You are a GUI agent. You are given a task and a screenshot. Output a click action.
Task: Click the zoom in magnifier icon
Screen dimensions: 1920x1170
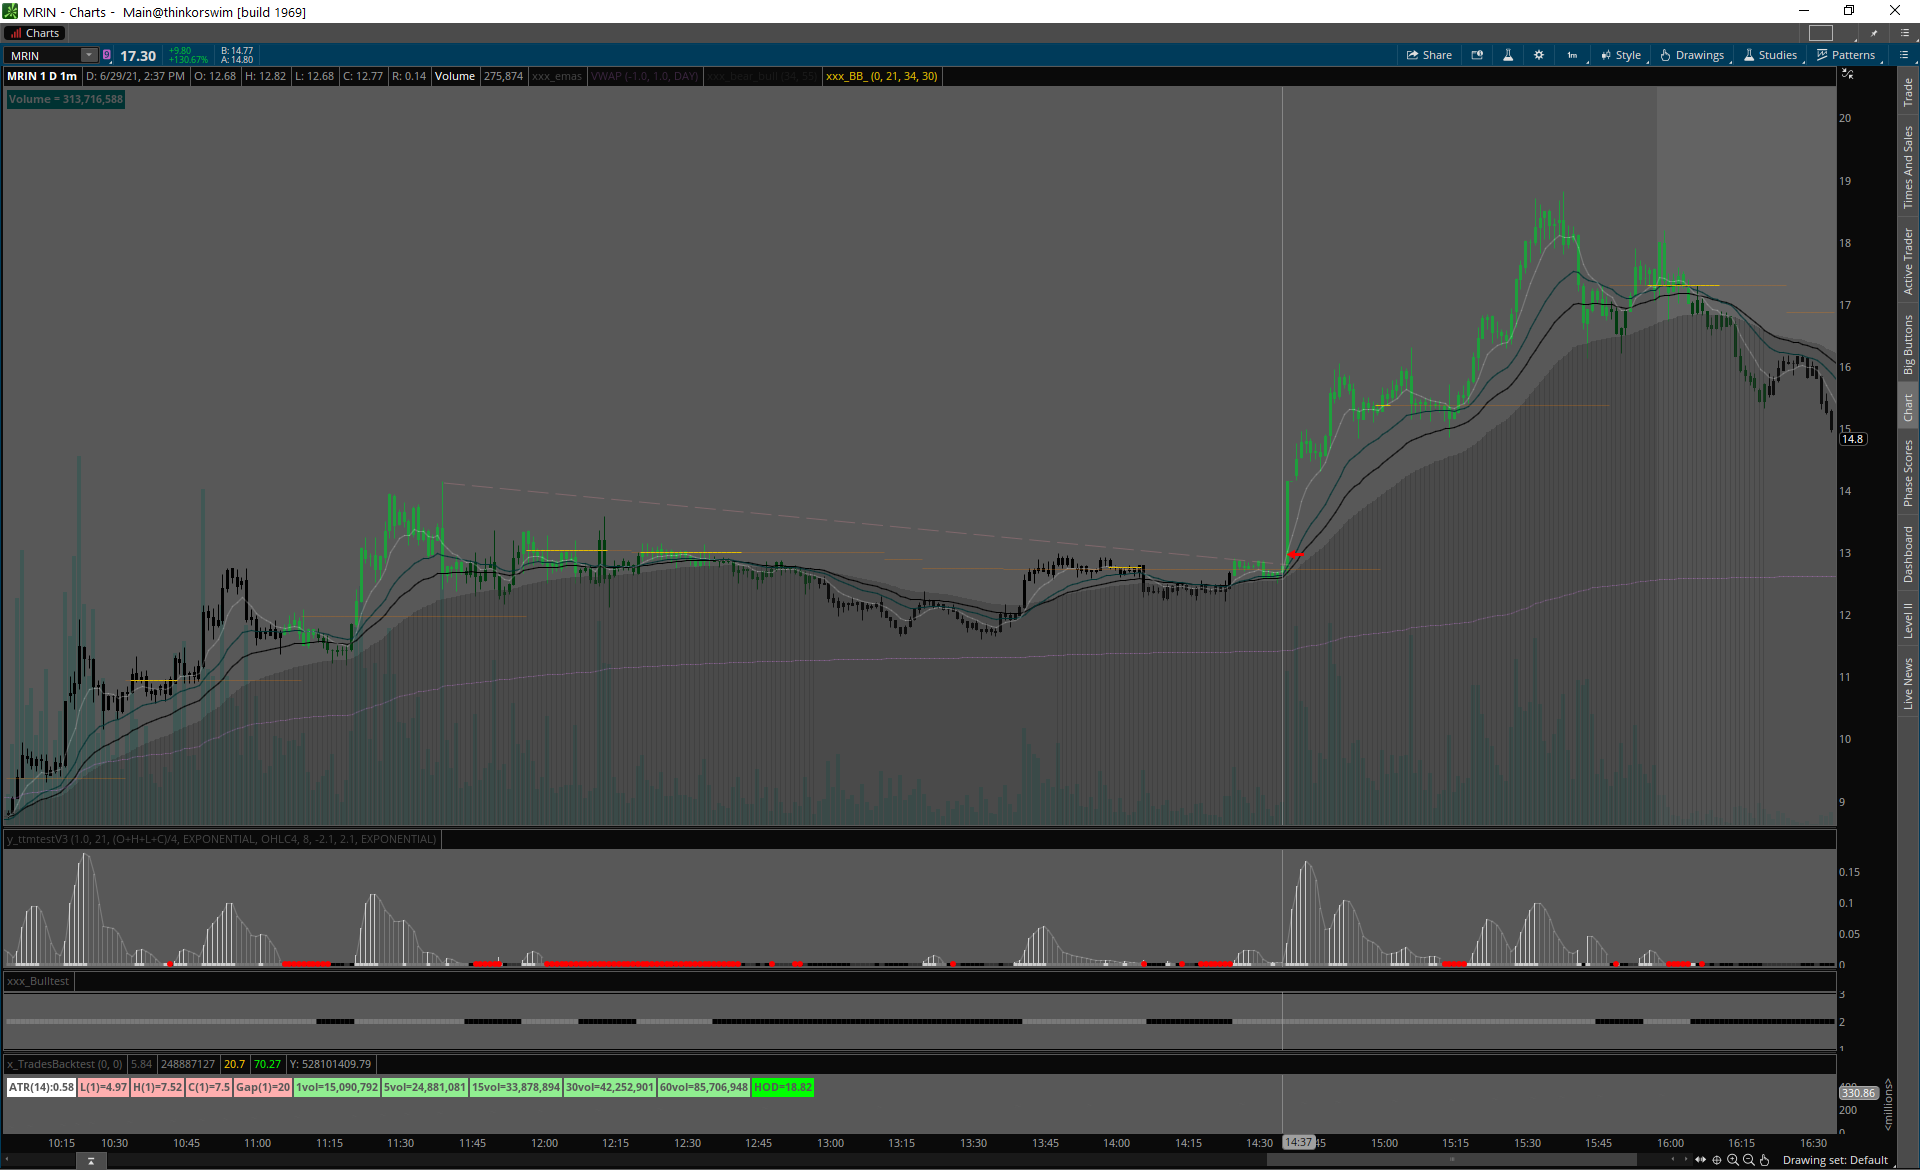point(1733,1160)
